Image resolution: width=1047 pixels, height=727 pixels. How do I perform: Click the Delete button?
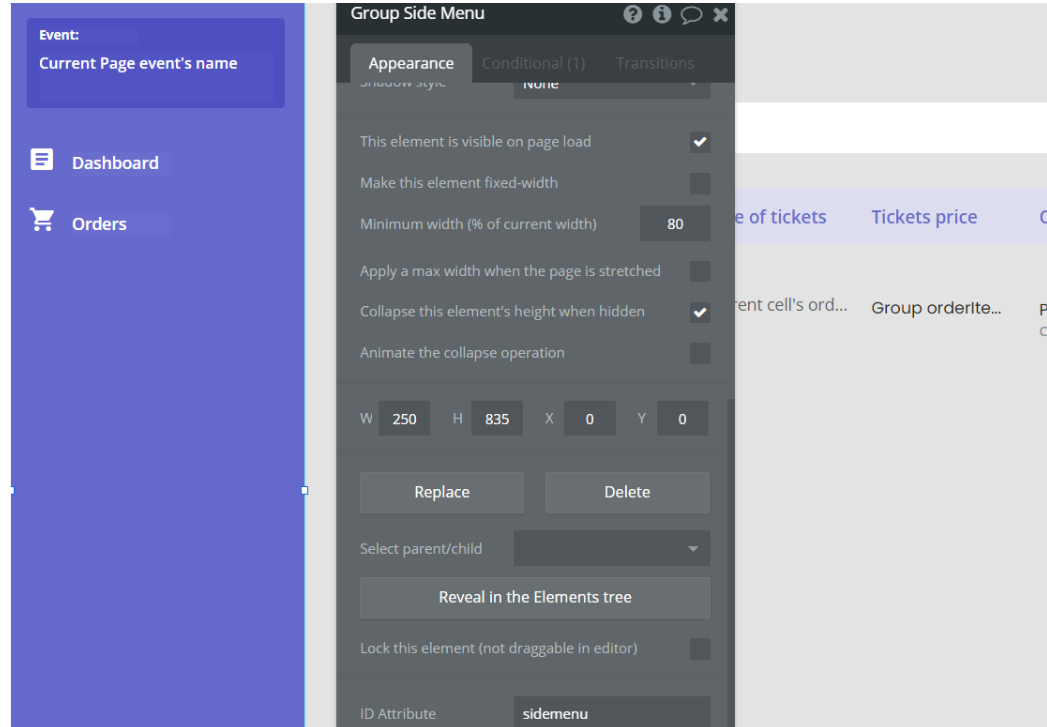click(x=627, y=493)
